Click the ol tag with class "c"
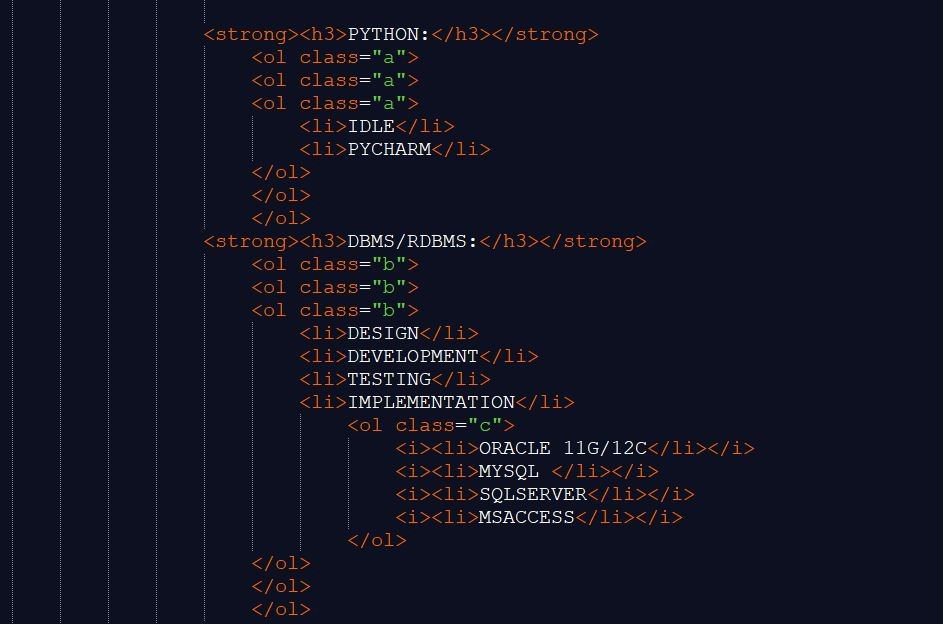The width and height of the screenshot is (943, 624). (431, 426)
